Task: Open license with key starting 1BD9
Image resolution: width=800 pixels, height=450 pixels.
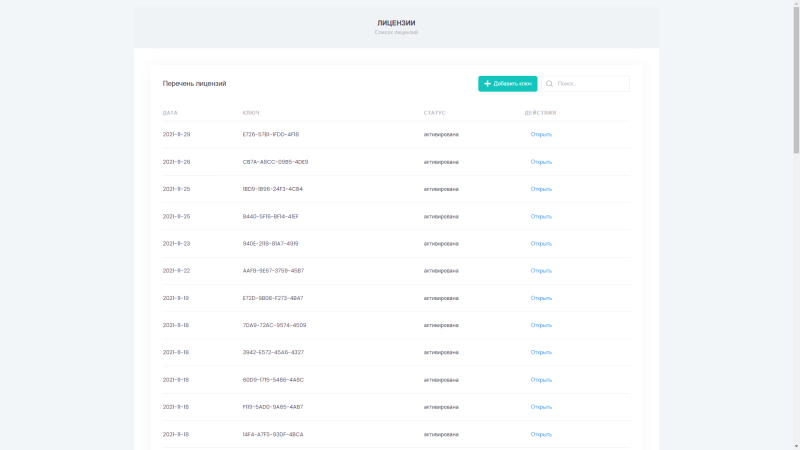Action: point(541,189)
